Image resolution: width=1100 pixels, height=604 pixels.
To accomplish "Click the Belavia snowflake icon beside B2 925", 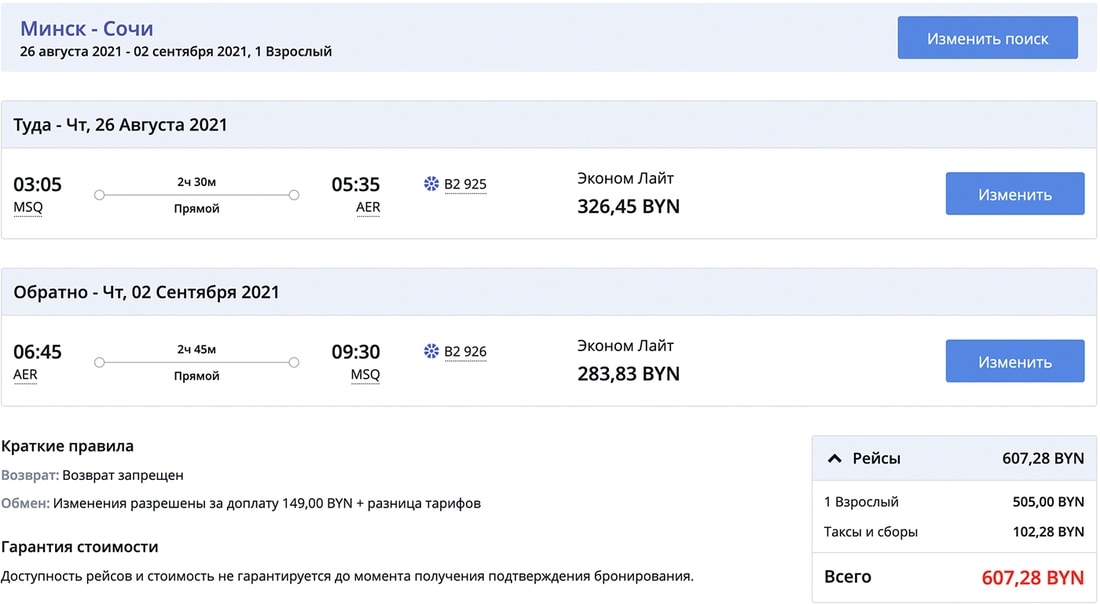I will click(x=432, y=184).
